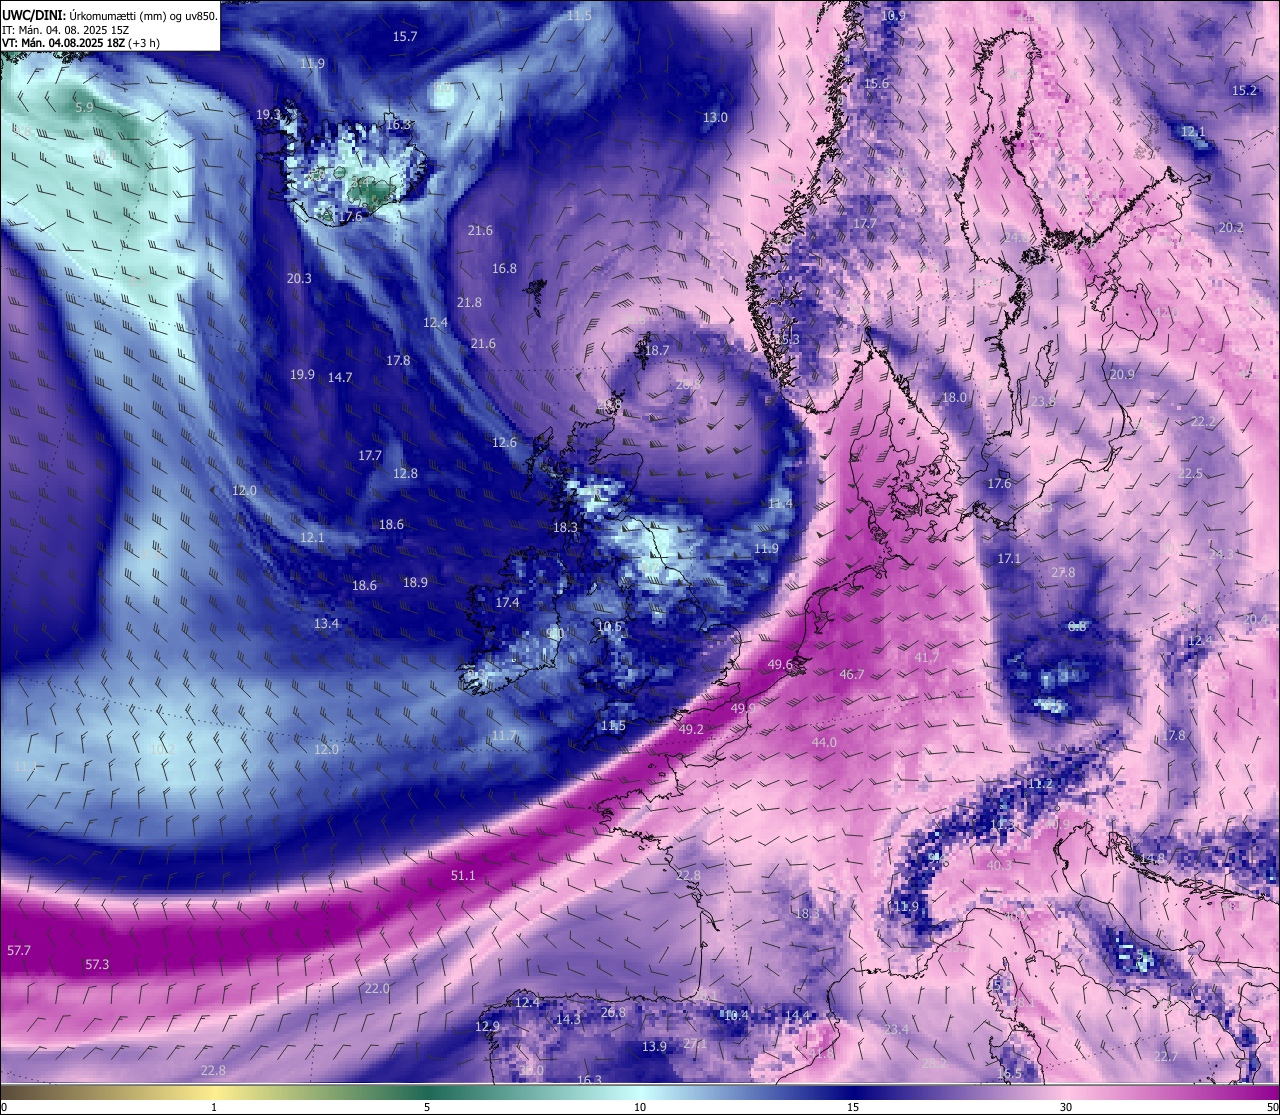Click the 17.1 value label
Screen dimensions: 1280x1115
click(1009, 558)
